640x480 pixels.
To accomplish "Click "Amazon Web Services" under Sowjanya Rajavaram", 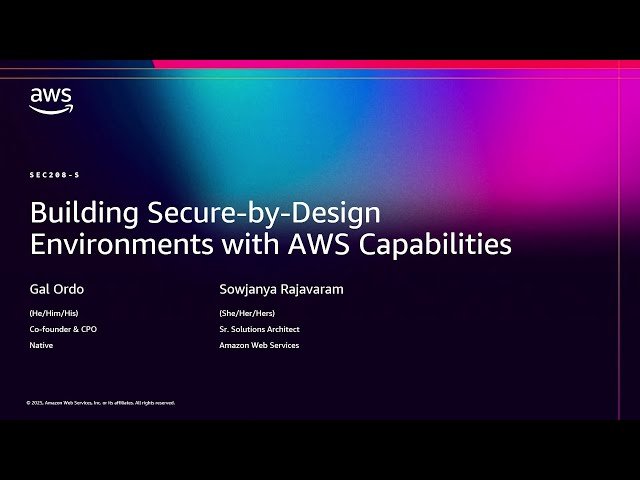I will tap(259, 345).
